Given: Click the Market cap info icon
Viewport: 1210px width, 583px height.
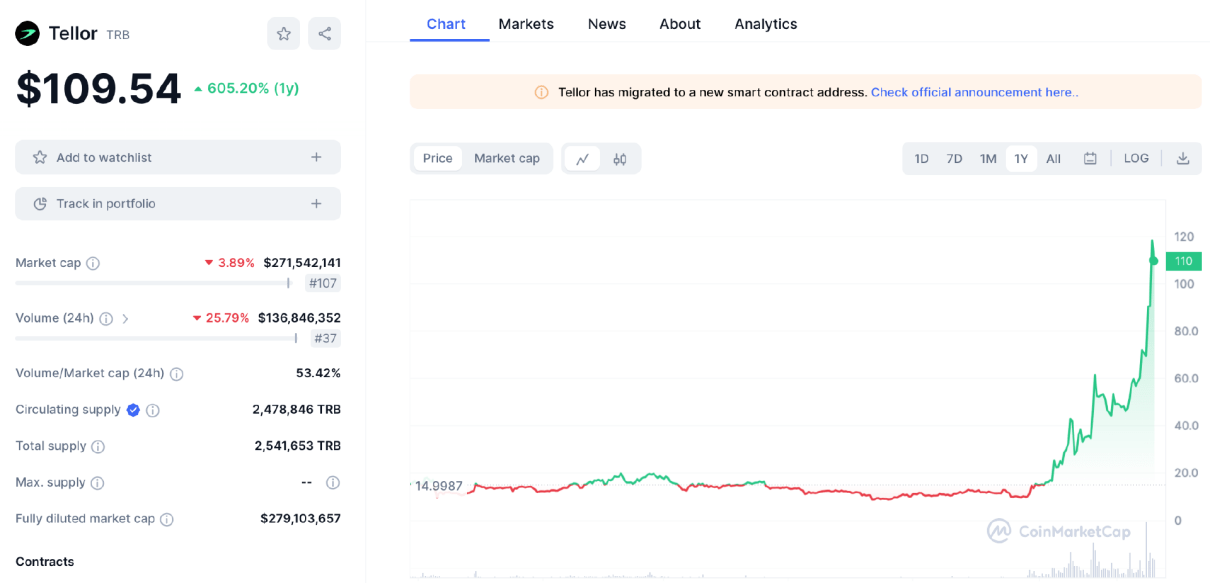Looking at the screenshot, I should 93,264.
